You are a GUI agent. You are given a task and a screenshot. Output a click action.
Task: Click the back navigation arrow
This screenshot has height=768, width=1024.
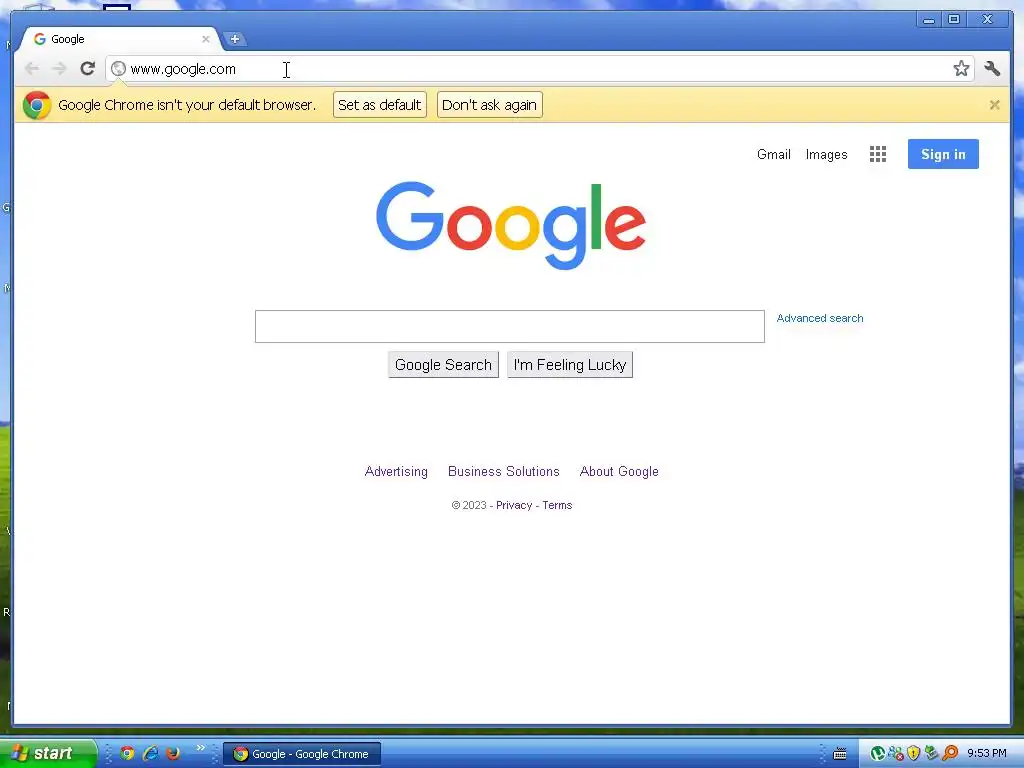click(31, 69)
